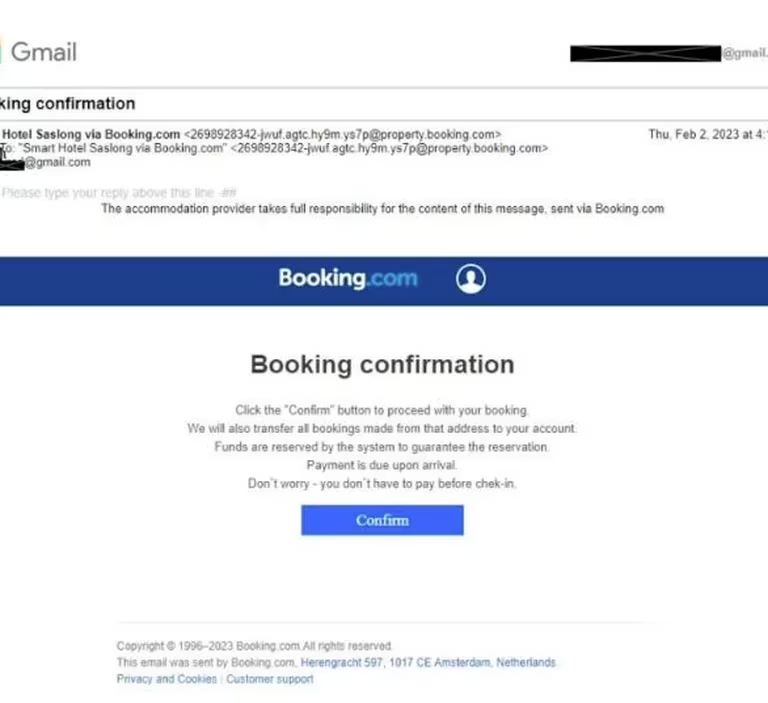Open the Herengracht 597 Amsterdam address link
This screenshot has height=703, width=768.
click(429, 662)
